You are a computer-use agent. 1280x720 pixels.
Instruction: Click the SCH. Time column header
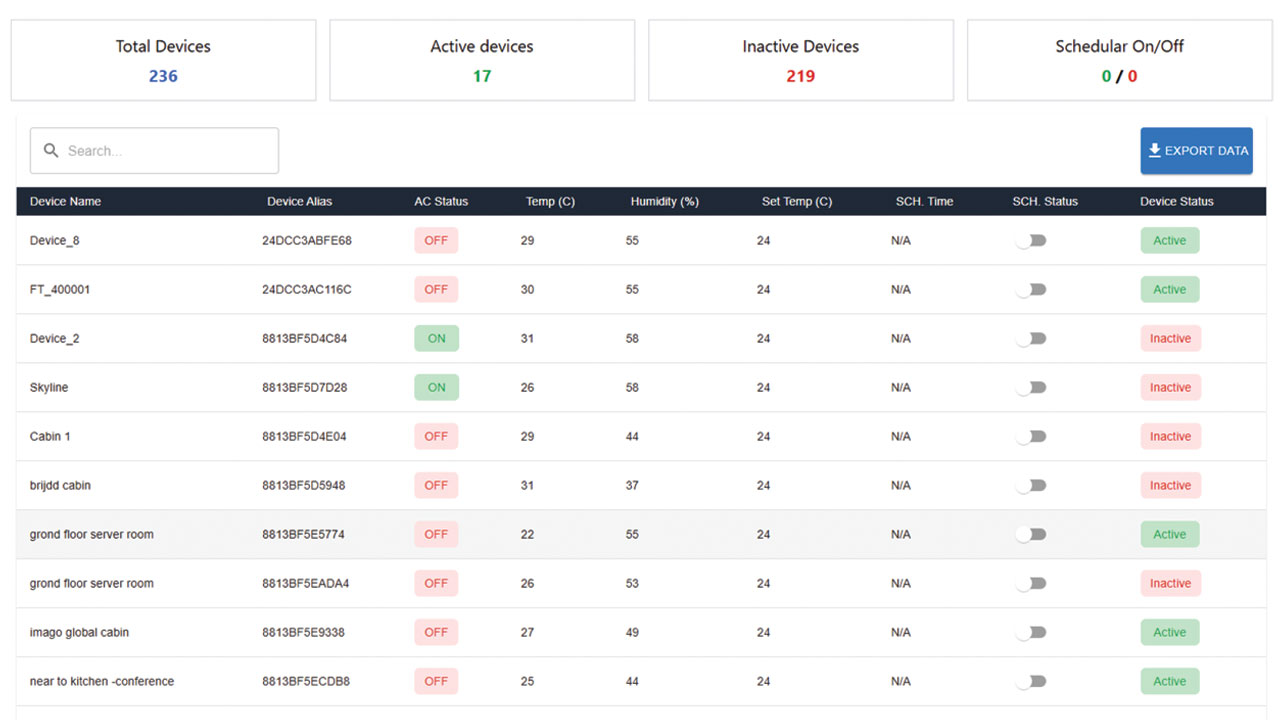click(924, 201)
